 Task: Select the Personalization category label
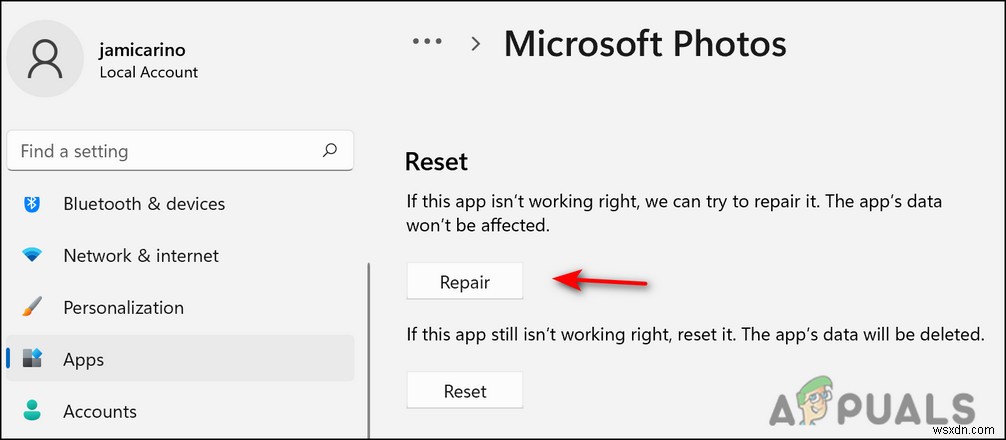click(123, 308)
